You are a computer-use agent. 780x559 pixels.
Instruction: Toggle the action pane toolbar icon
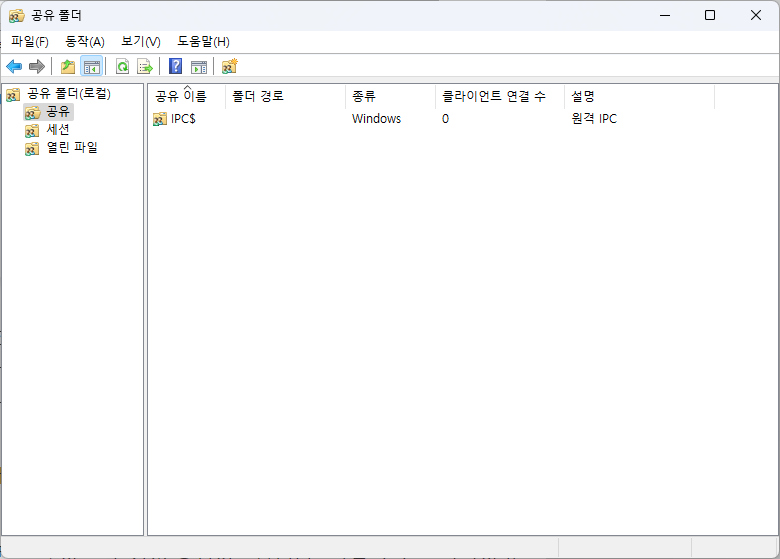pyautogui.click(x=199, y=66)
